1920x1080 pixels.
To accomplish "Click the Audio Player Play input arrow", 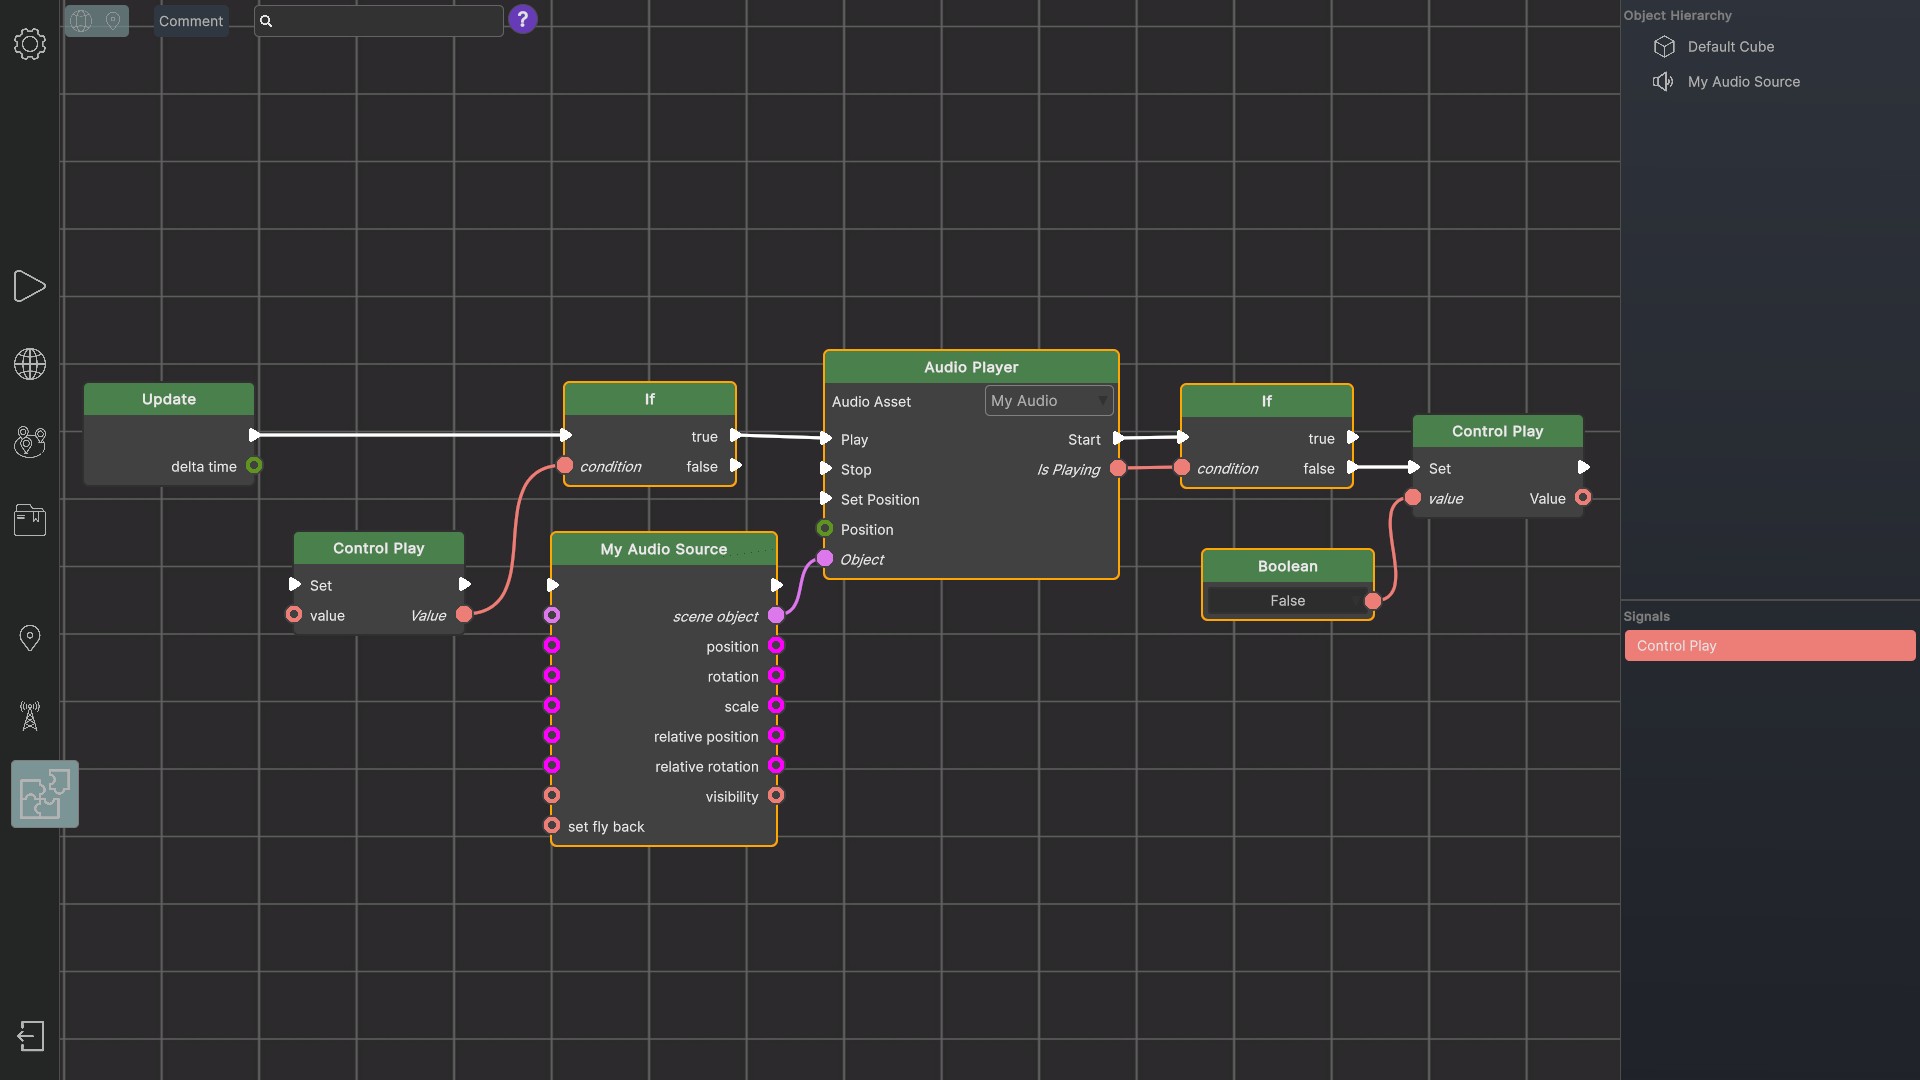I will (x=826, y=438).
